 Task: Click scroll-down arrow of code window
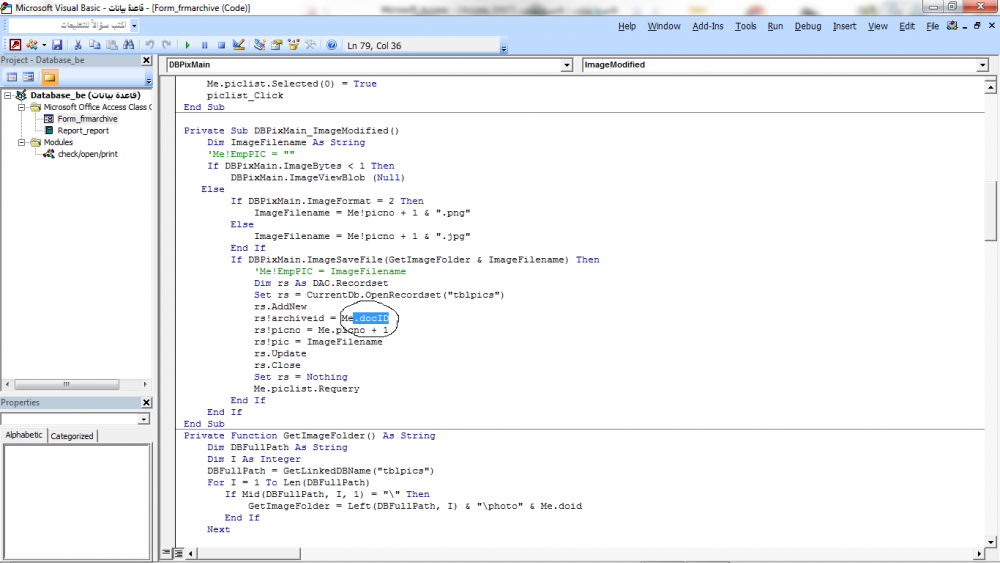(990, 542)
